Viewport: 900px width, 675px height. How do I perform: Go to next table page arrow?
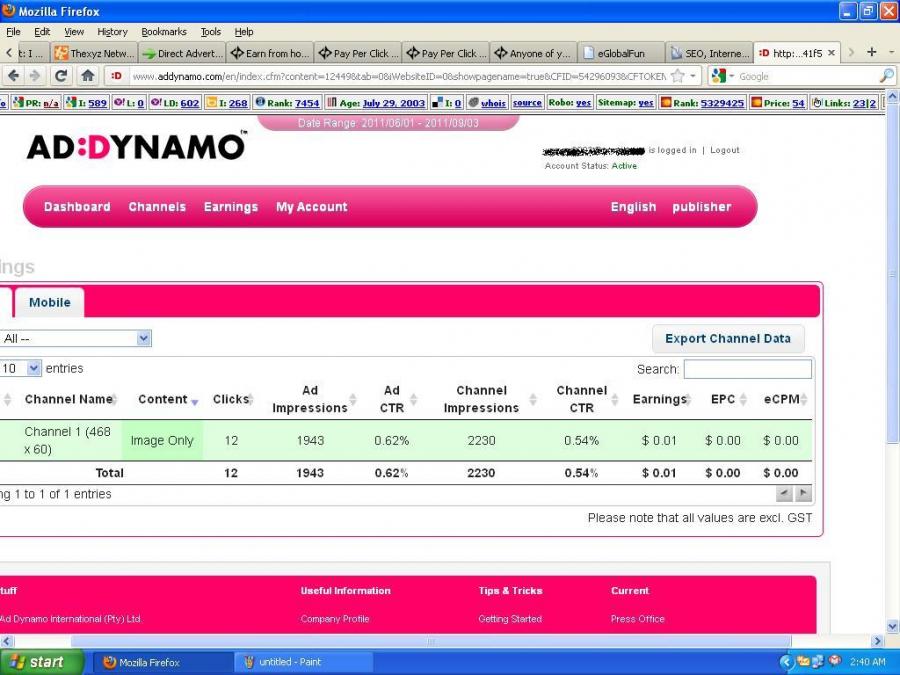coord(803,494)
